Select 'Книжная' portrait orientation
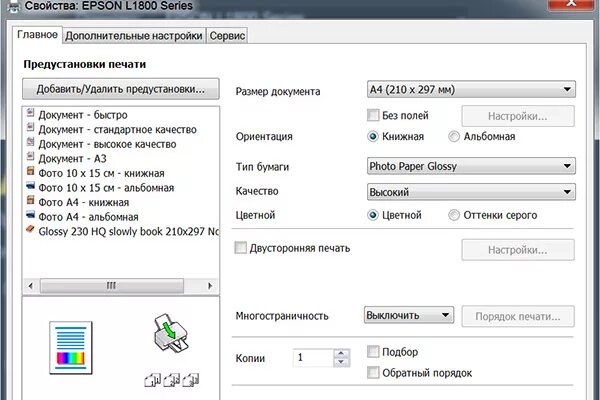The image size is (600, 400). point(372,136)
